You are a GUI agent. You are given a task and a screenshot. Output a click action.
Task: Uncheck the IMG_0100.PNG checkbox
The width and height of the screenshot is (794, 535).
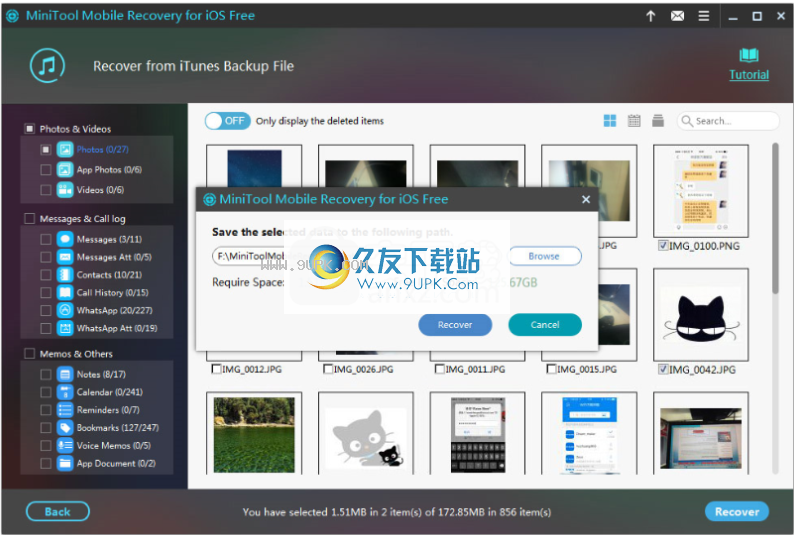pyautogui.click(x=663, y=245)
